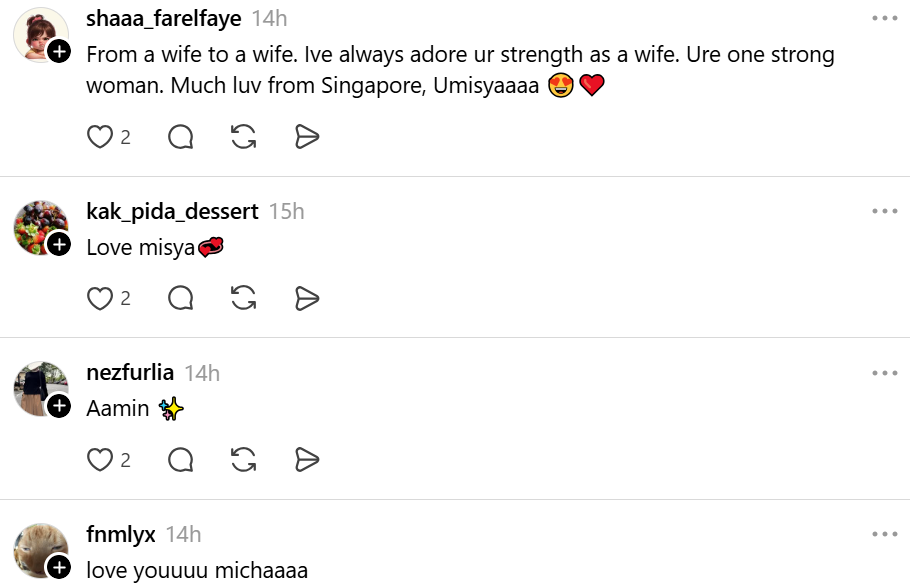
Task: Share shaaa_farelfaye's comment via send icon
Action: pyautogui.click(x=307, y=138)
